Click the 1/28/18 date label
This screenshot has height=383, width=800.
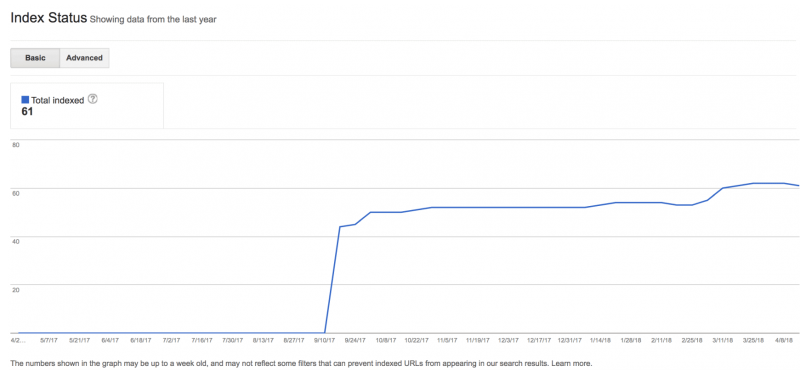point(631,340)
